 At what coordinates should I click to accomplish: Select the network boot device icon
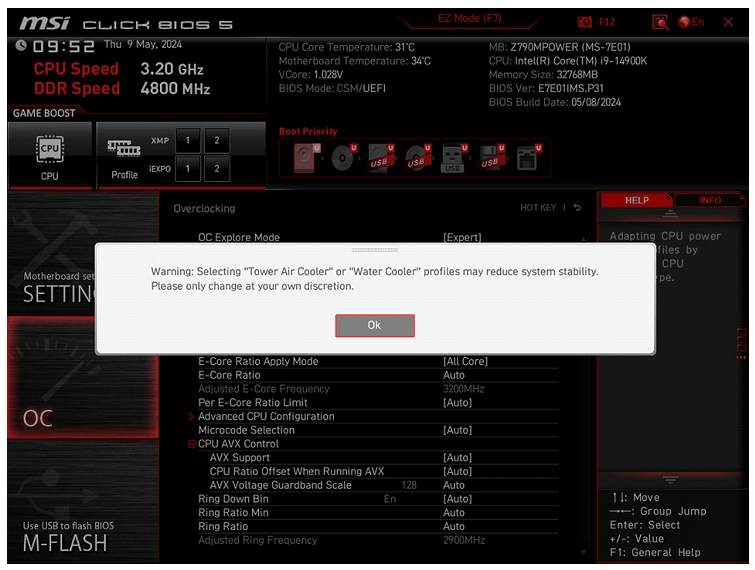coord(529,158)
